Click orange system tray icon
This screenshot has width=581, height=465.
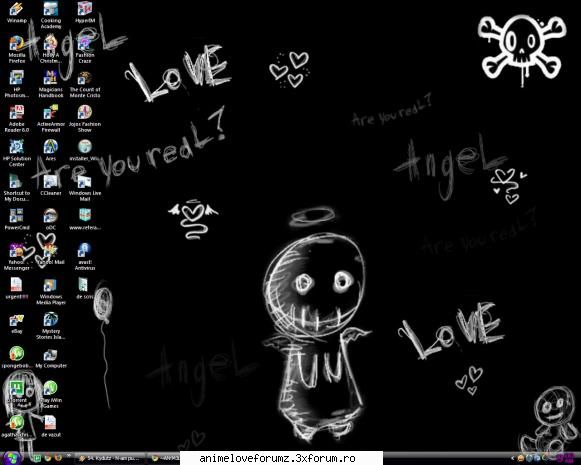[521, 459]
